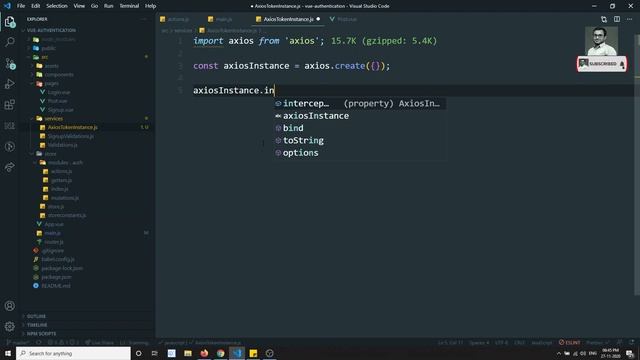Open the Accounts icon in activity bar
The image size is (640, 360).
10,306
